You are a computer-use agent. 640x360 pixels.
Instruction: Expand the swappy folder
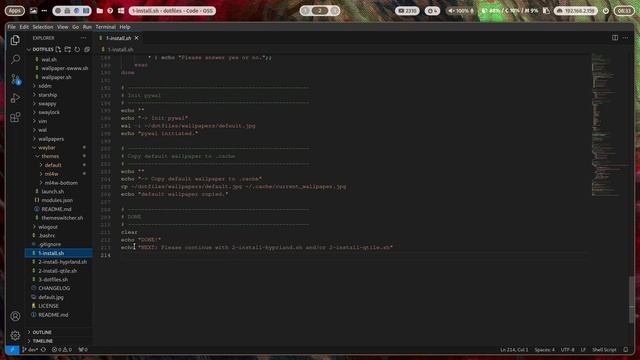tap(47, 104)
